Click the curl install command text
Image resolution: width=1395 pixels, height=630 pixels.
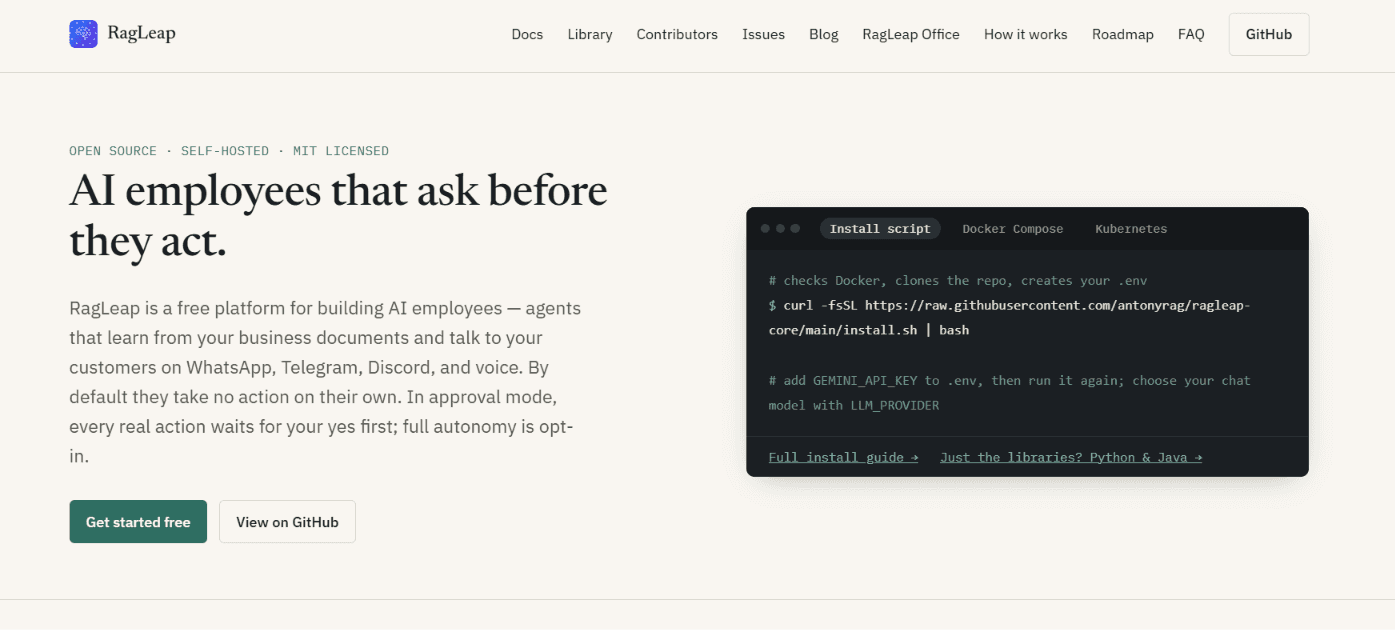pos(1009,318)
